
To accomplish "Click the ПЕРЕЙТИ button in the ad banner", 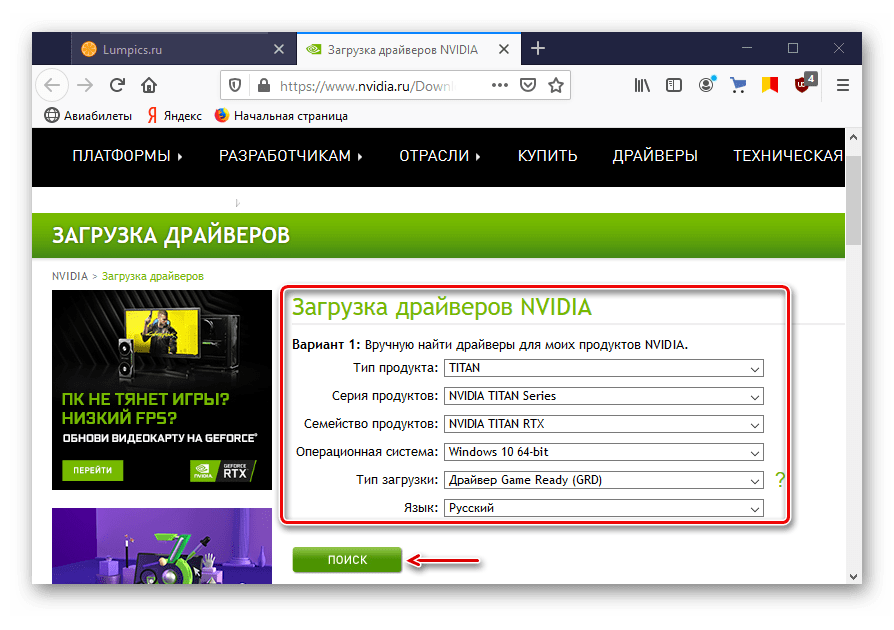I will [x=98, y=470].
